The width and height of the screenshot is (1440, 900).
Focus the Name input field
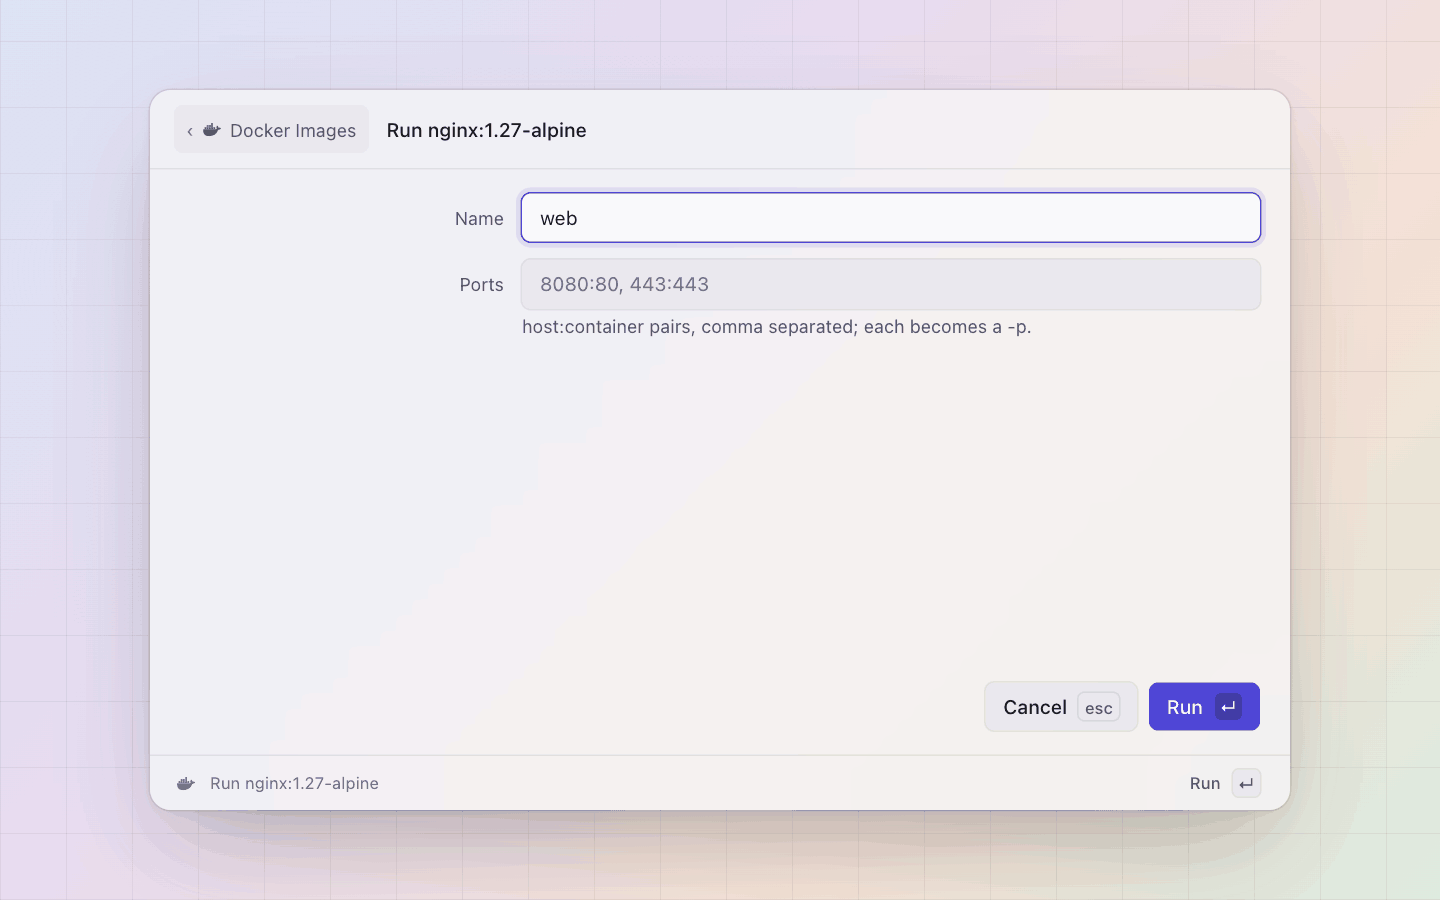click(890, 218)
